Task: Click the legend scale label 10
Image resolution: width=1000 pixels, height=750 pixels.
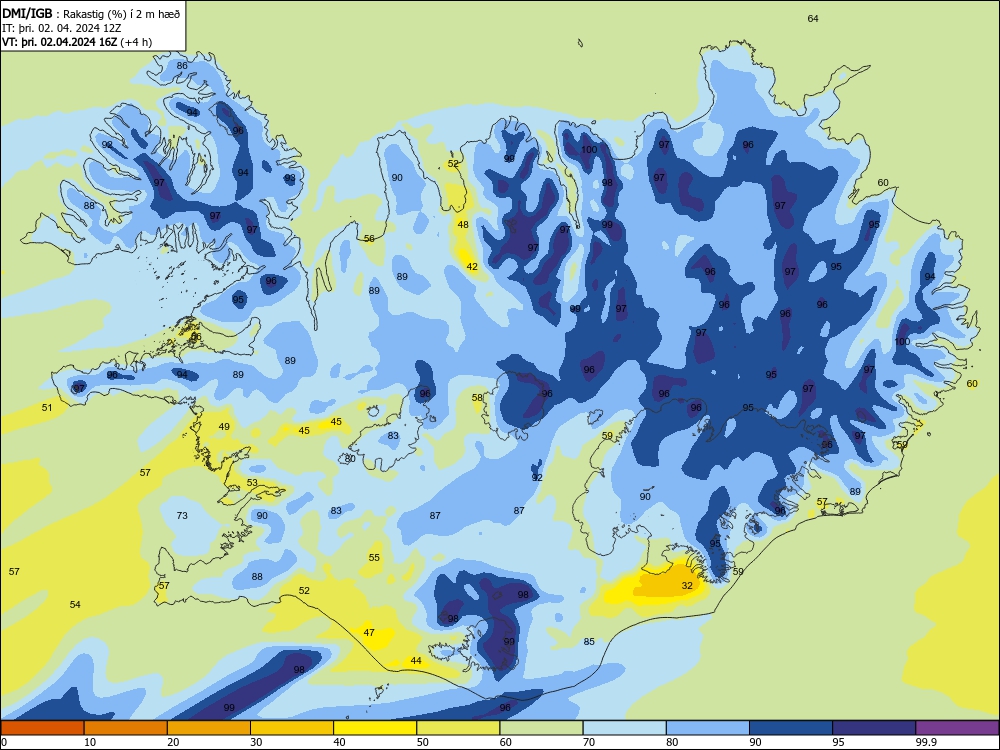Action: 90,742
